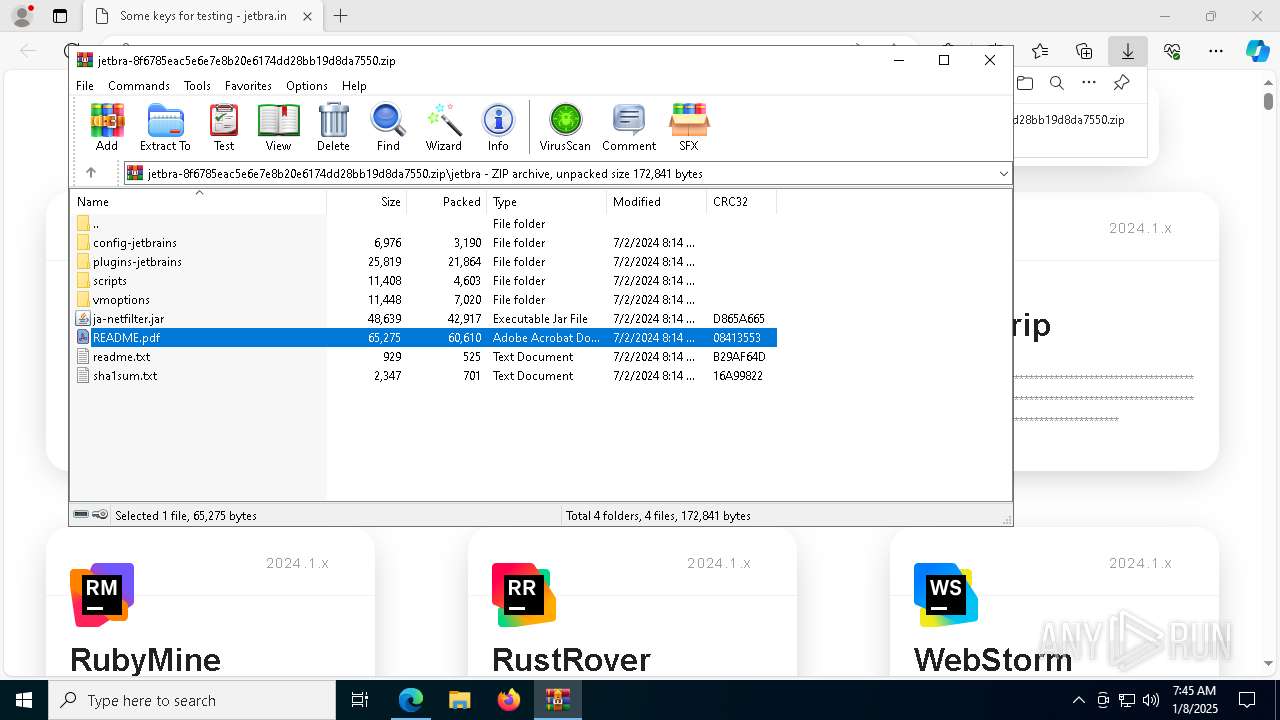
Task: Select the config-jetbrains folder
Action: 425,243
